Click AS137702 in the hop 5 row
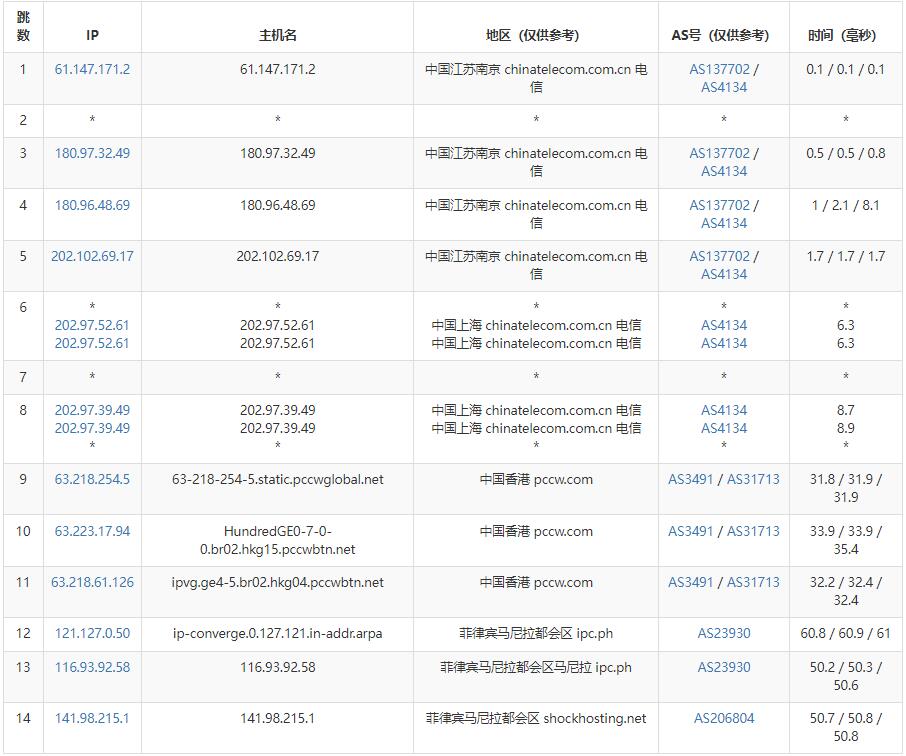The height and width of the screenshot is (756, 906). pyautogui.click(x=719, y=256)
